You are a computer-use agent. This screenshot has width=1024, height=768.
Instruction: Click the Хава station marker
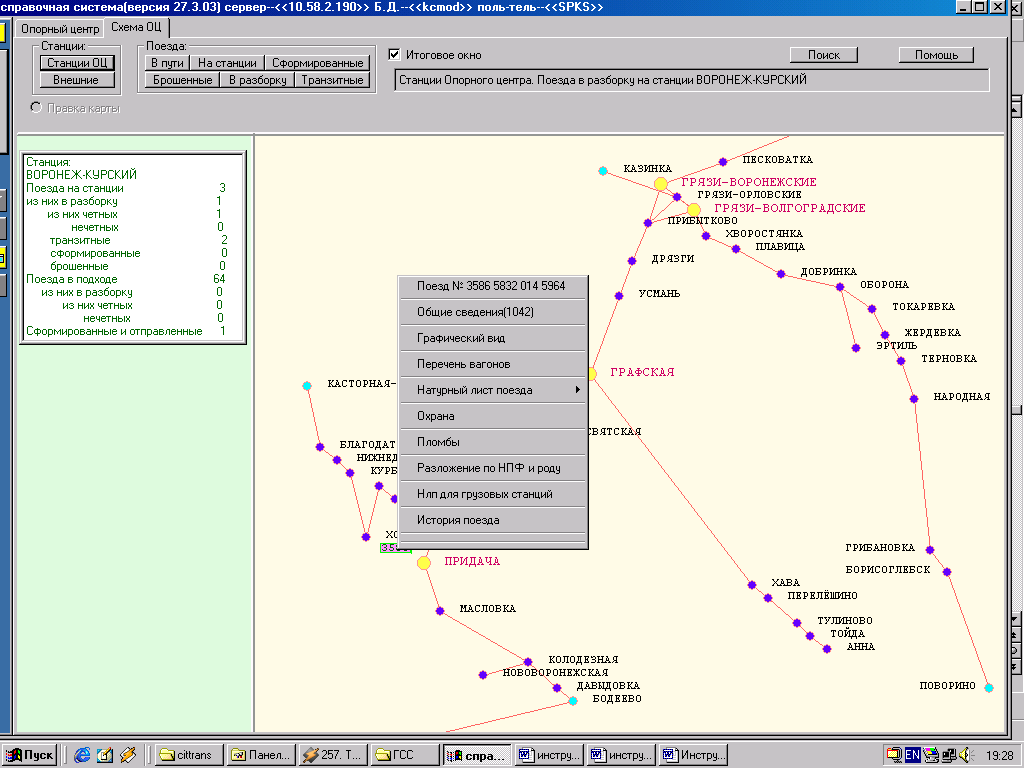[x=752, y=584]
